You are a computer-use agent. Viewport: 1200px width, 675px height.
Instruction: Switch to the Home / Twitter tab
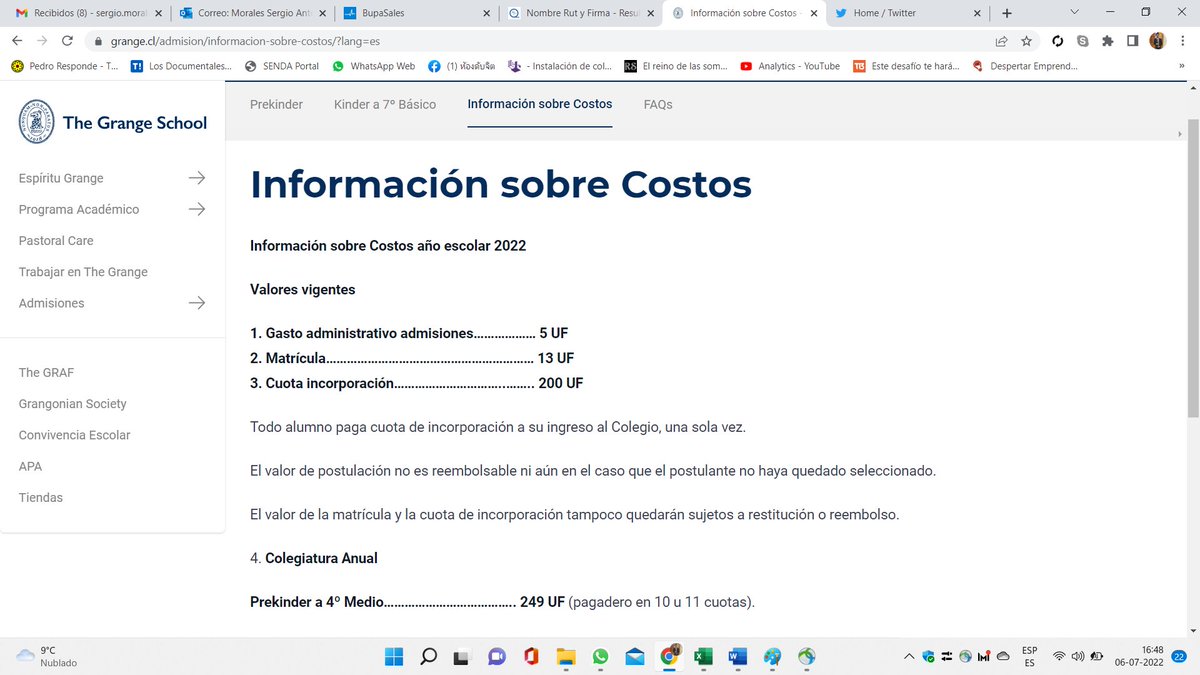907,13
